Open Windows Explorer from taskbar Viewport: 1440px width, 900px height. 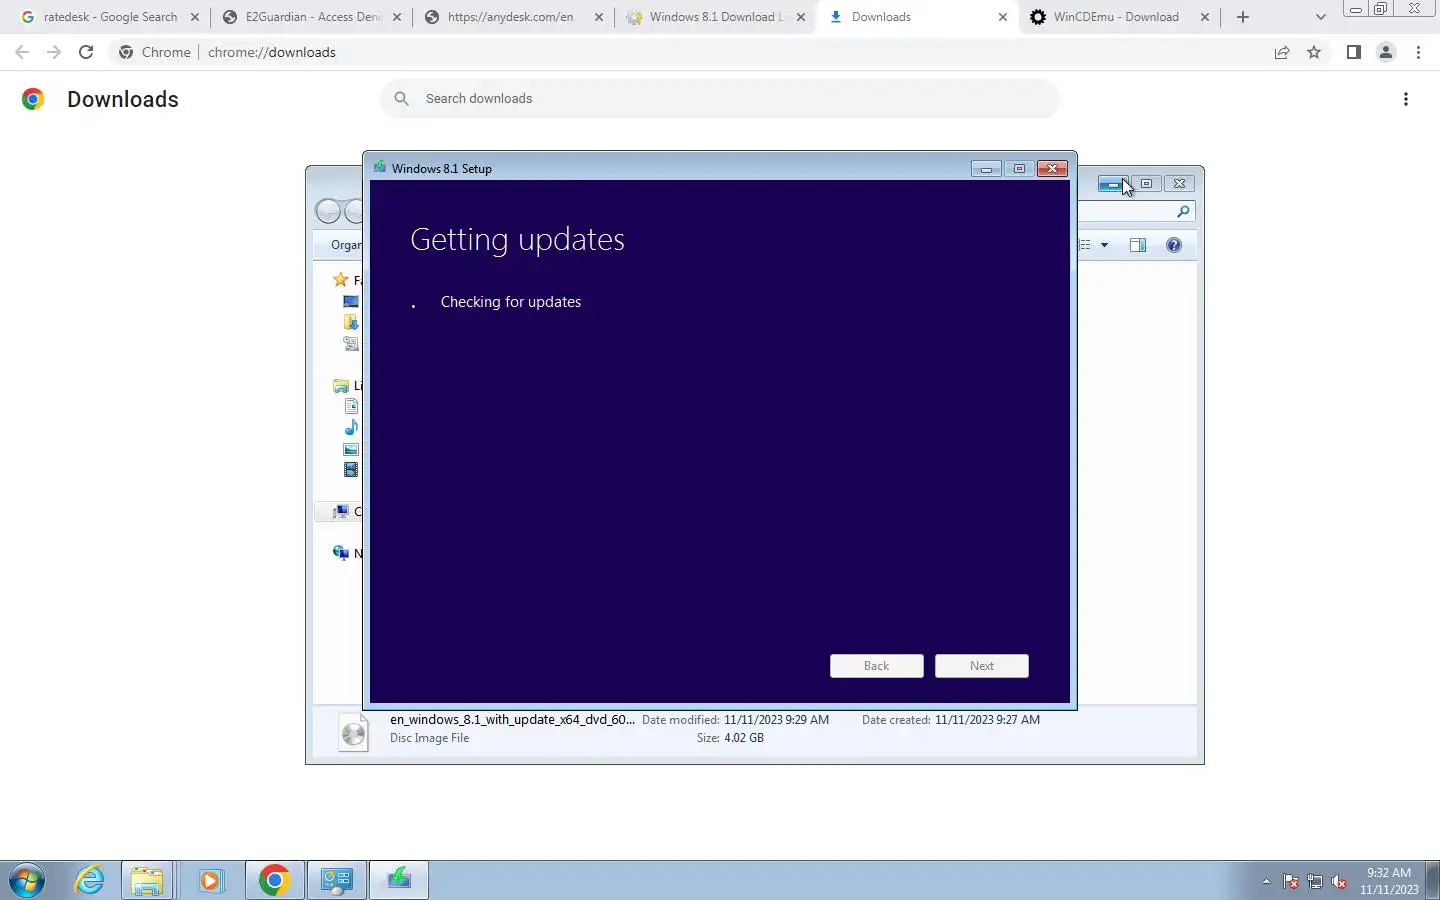point(147,880)
